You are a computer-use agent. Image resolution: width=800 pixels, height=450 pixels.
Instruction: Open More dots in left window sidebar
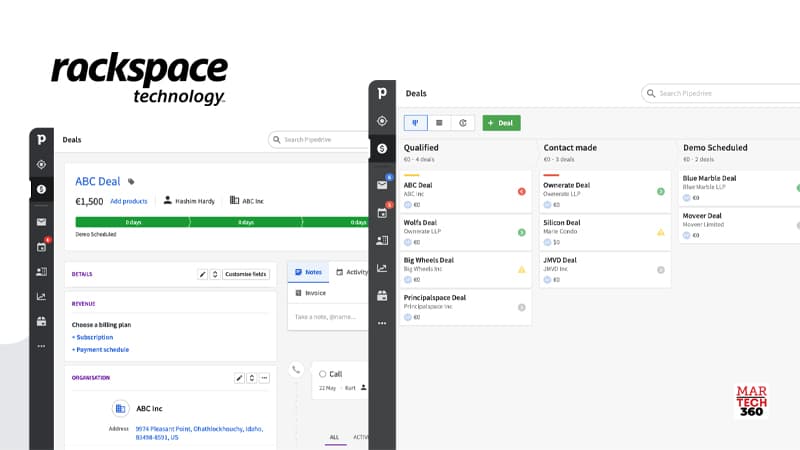click(x=41, y=346)
